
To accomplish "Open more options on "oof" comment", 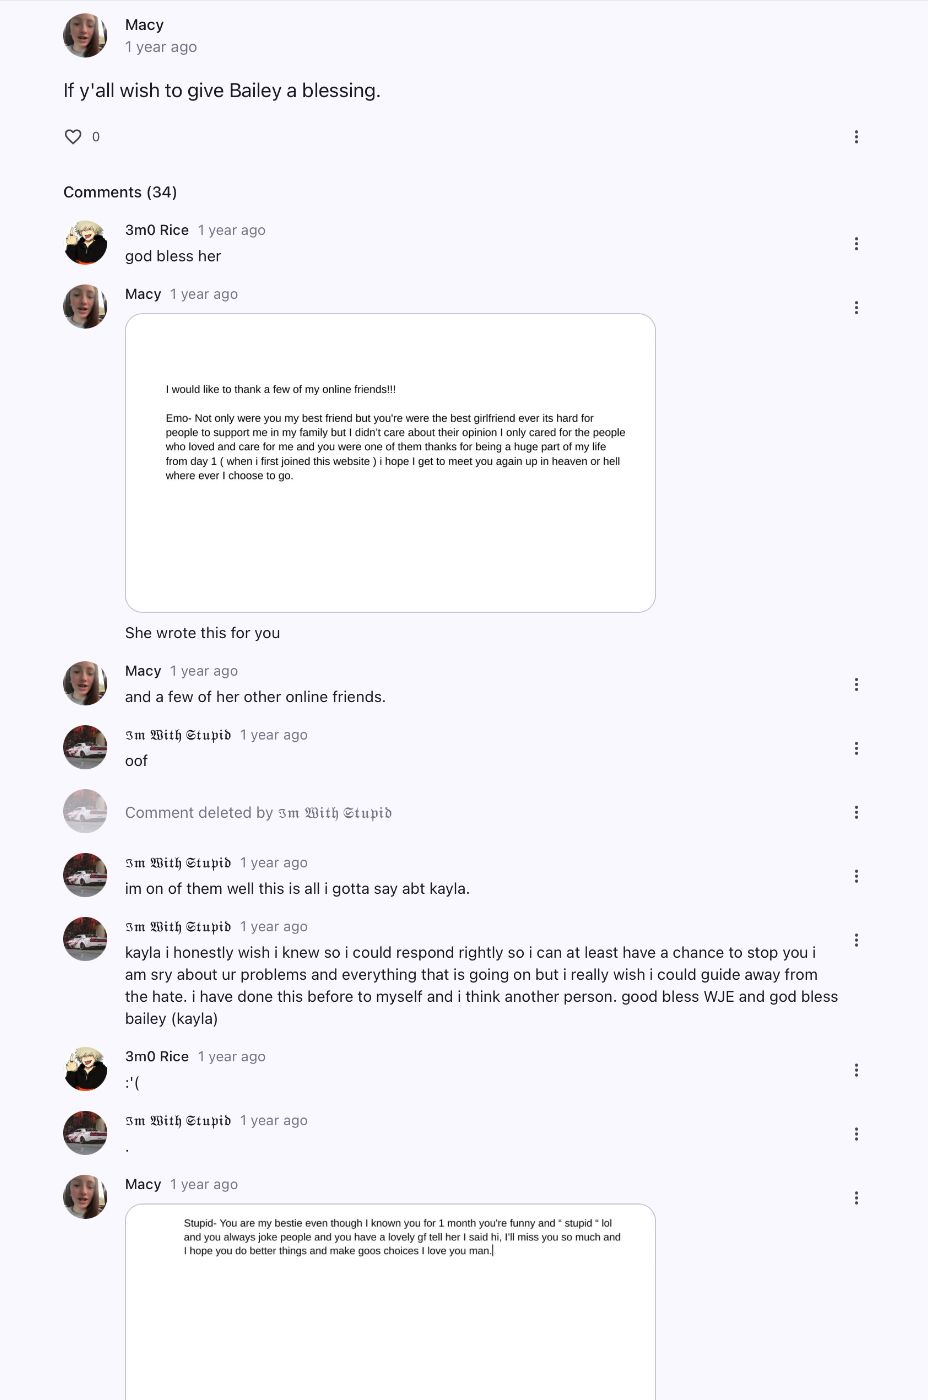I will [x=856, y=749].
